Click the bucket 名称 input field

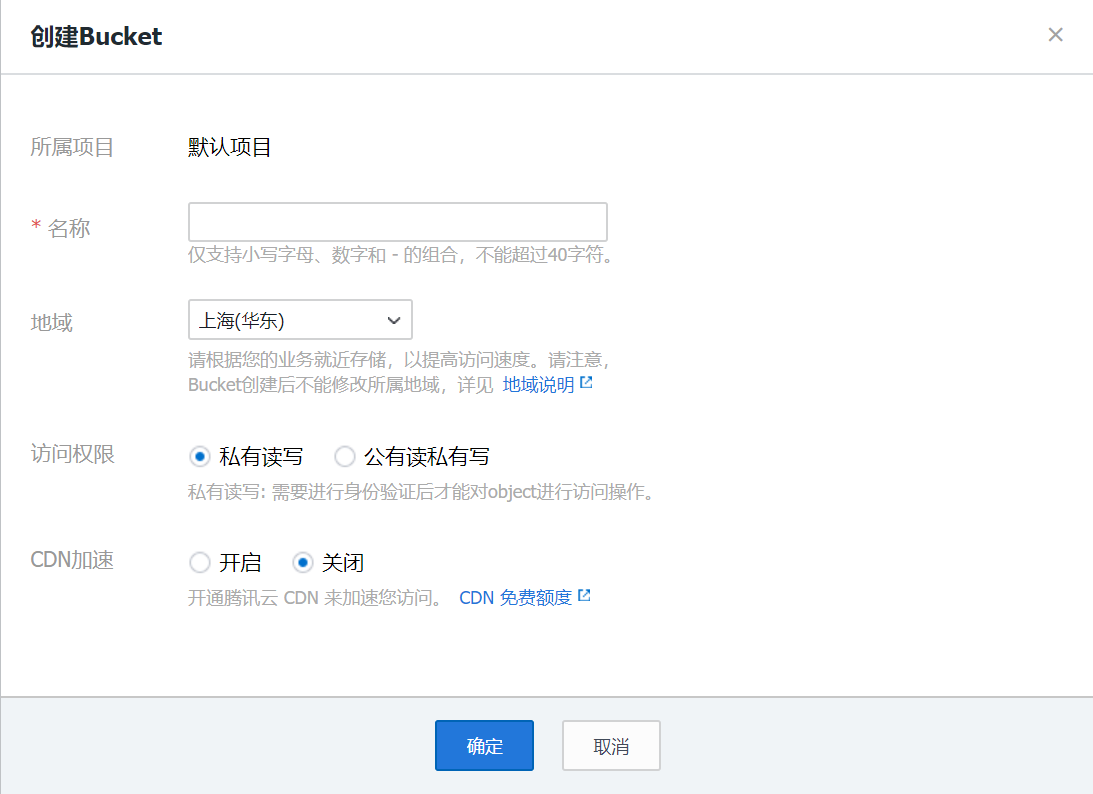(x=397, y=221)
